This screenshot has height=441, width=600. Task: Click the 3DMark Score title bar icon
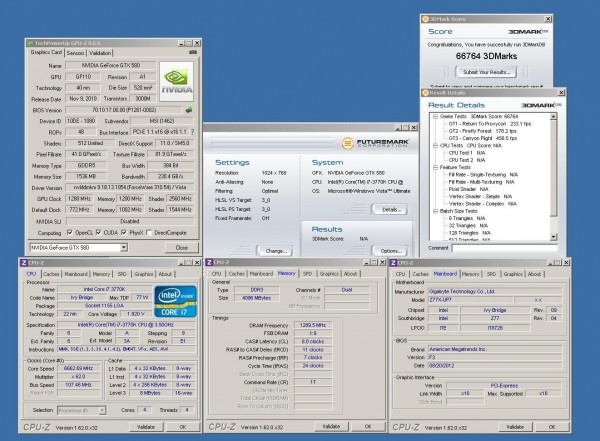pyautogui.click(x=425, y=19)
